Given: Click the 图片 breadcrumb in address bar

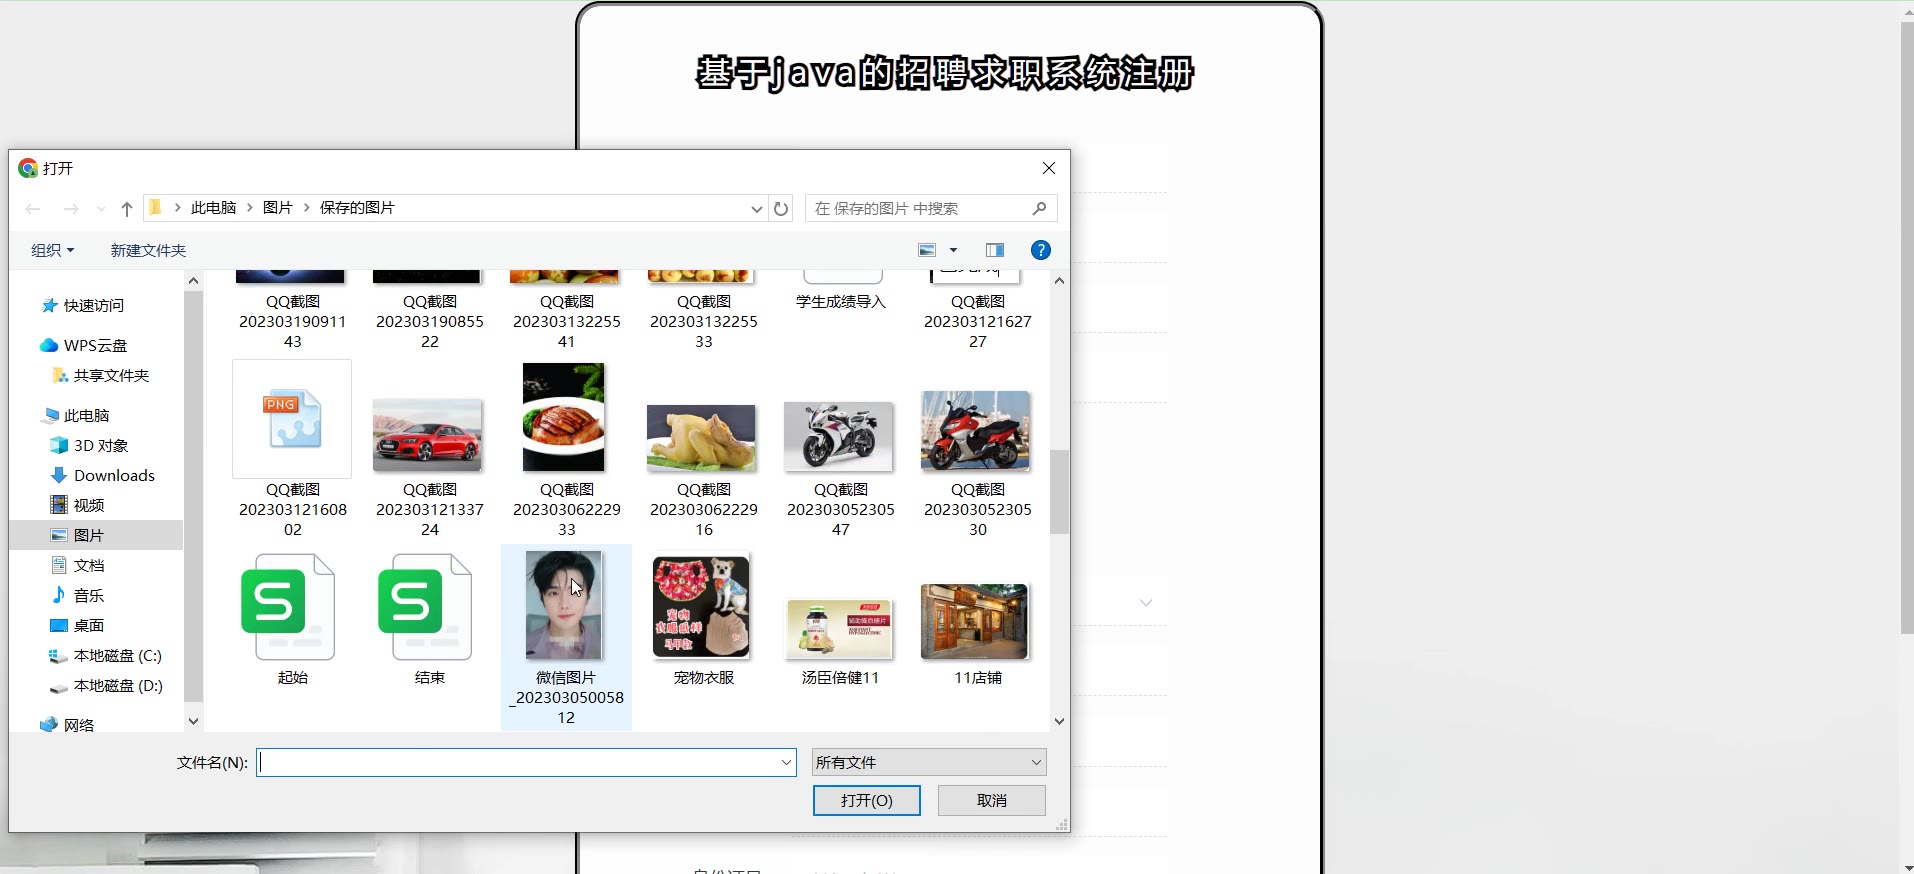Looking at the screenshot, I should pyautogui.click(x=277, y=208).
